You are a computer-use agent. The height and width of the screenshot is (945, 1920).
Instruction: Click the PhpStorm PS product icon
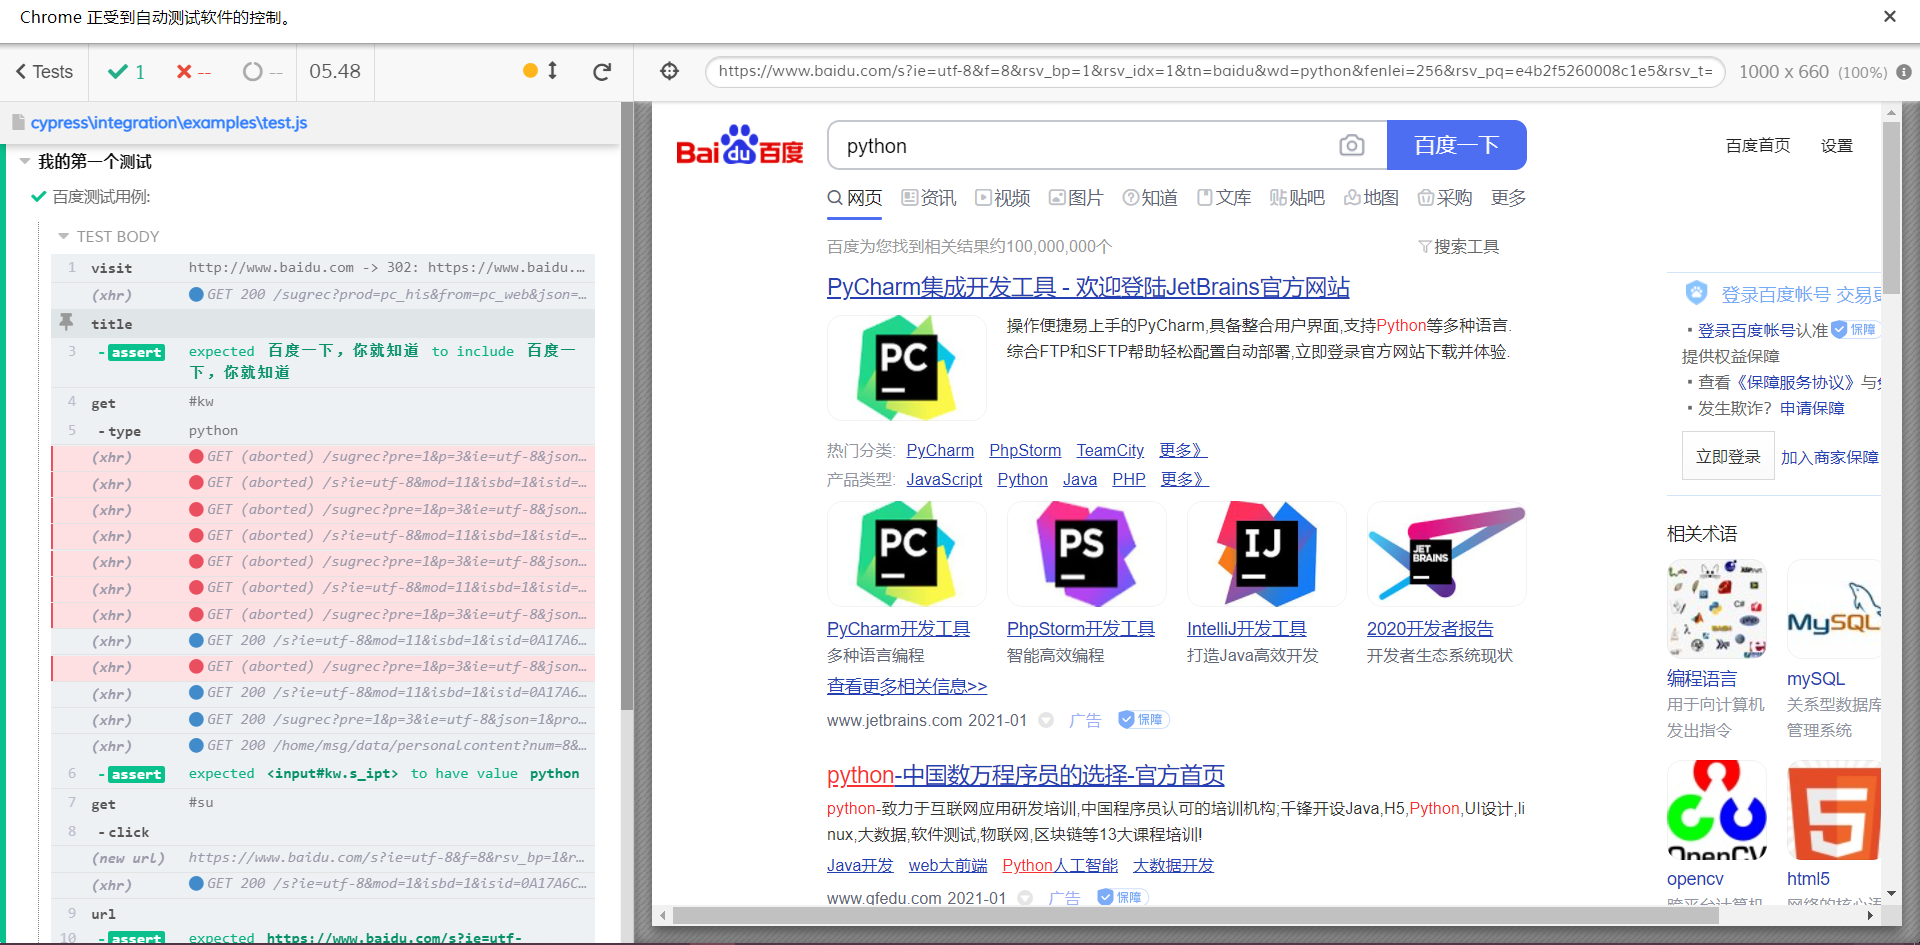point(1086,554)
